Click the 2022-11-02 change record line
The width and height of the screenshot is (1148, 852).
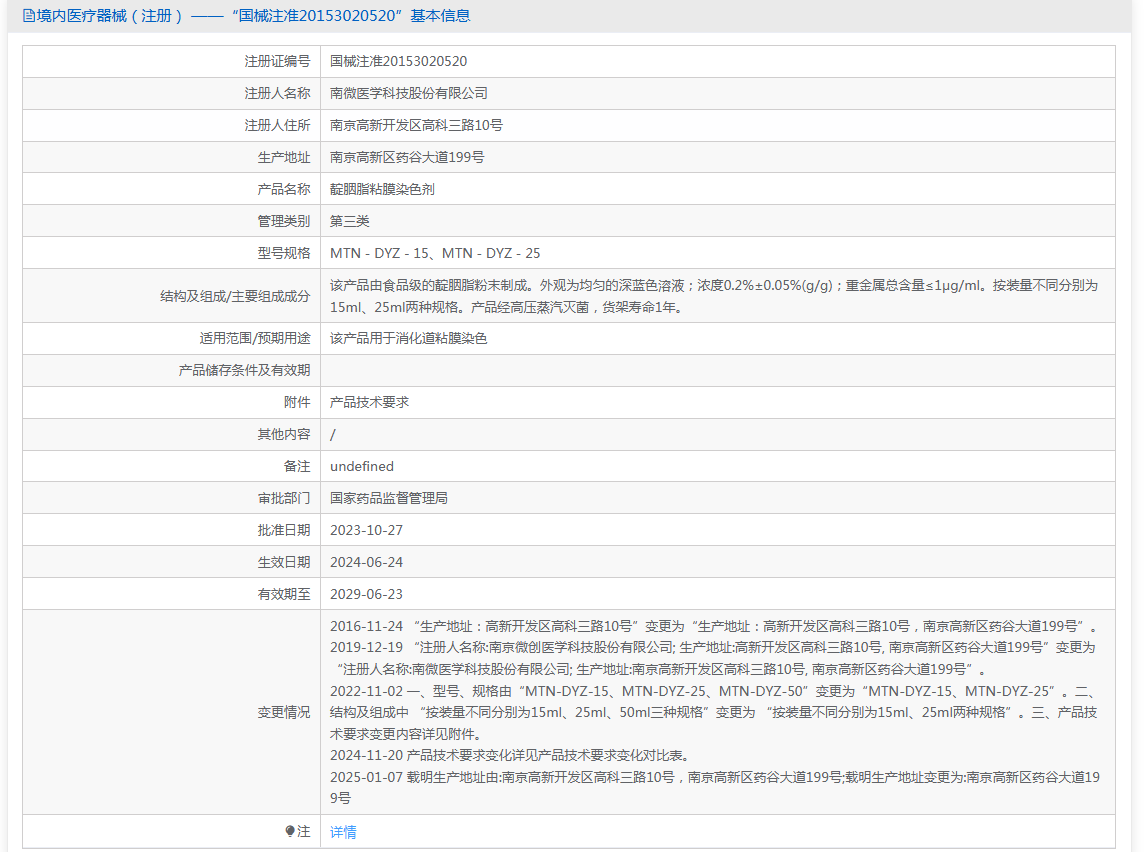click(714, 712)
